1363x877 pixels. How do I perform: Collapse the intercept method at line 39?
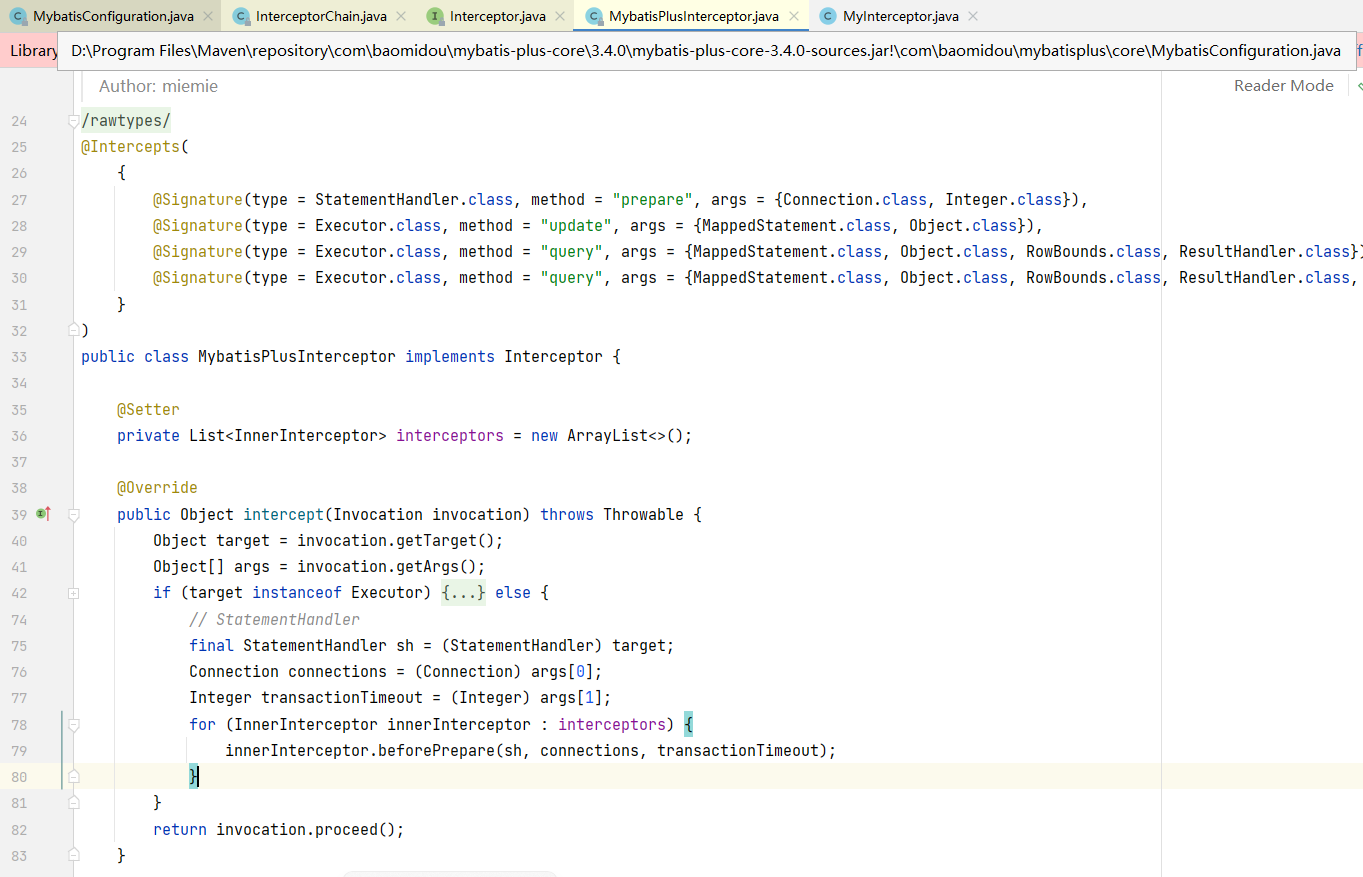[x=73, y=515]
